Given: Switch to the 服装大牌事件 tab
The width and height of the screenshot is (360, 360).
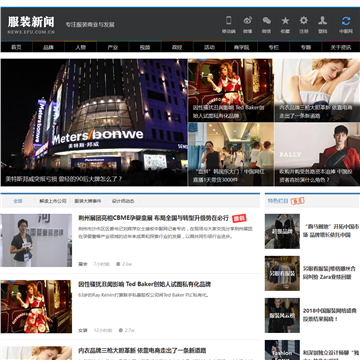Looking at the screenshot, I should pyautogui.click(x=87, y=201).
